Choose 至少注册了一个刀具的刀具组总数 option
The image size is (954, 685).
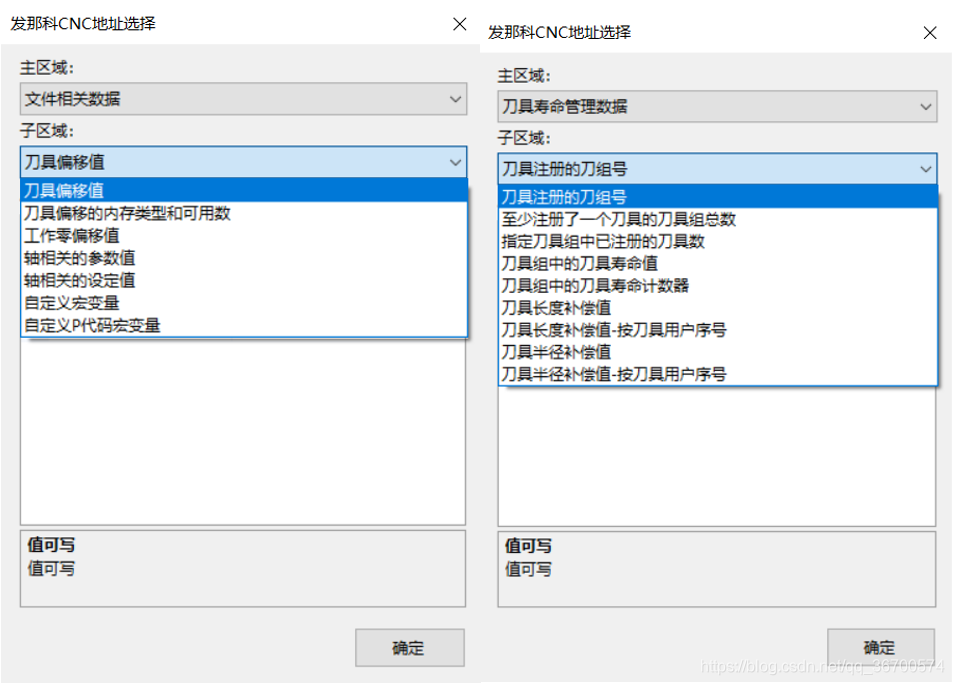pos(717,219)
